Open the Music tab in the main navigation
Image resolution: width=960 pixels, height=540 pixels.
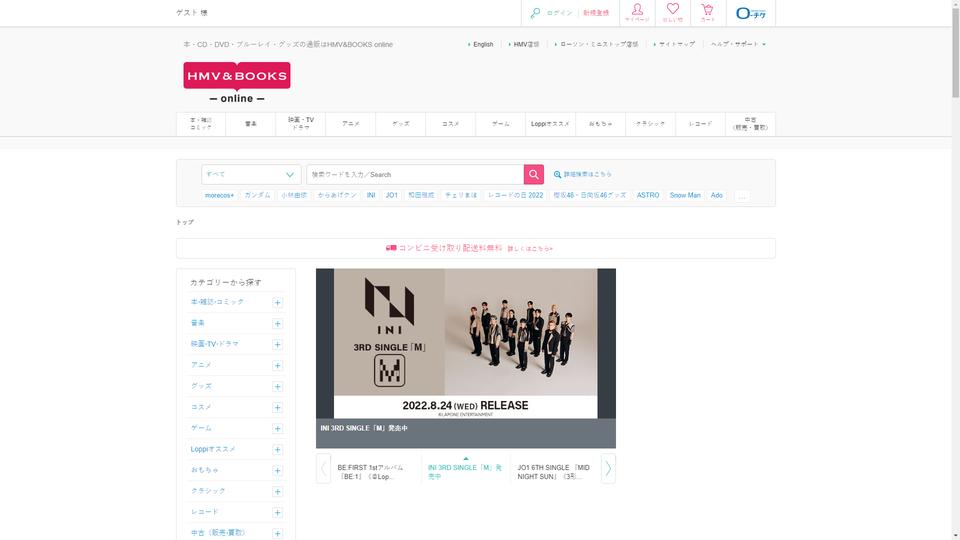[251, 124]
